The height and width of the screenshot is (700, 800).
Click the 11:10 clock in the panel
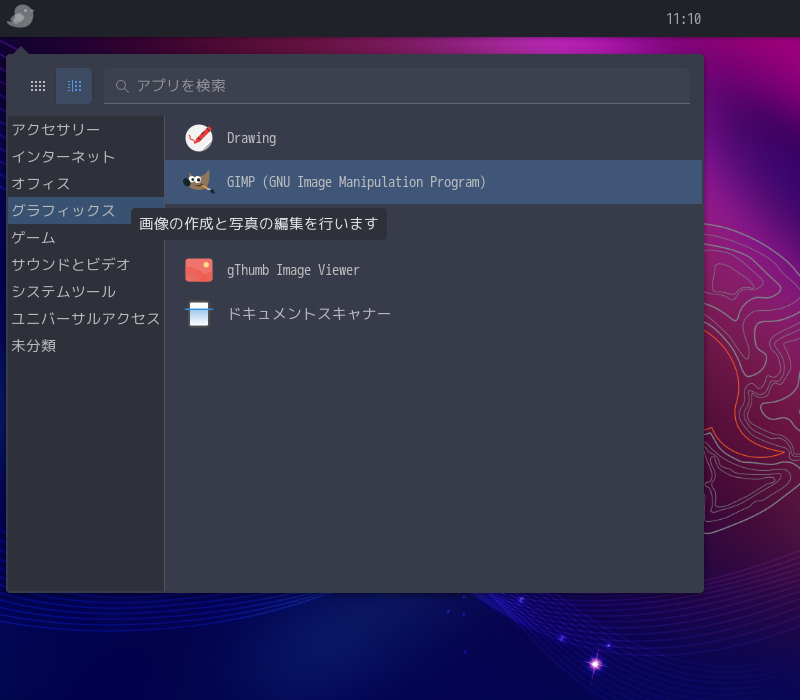(x=683, y=19)
